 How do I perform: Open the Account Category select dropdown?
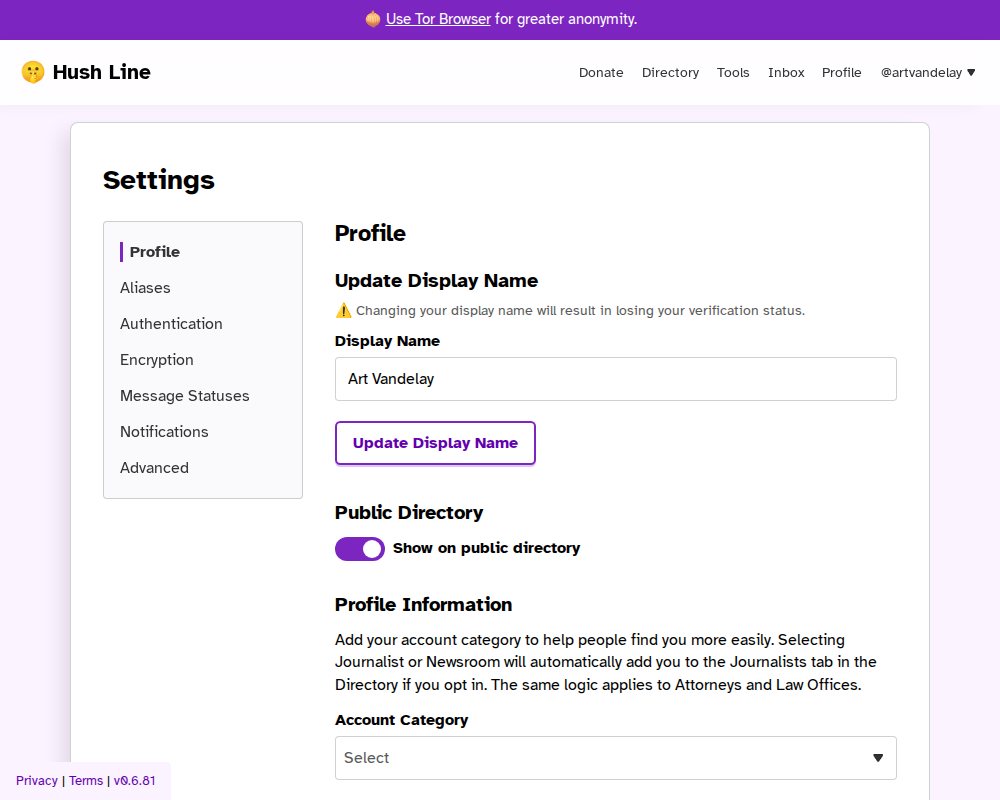[615, 758]
